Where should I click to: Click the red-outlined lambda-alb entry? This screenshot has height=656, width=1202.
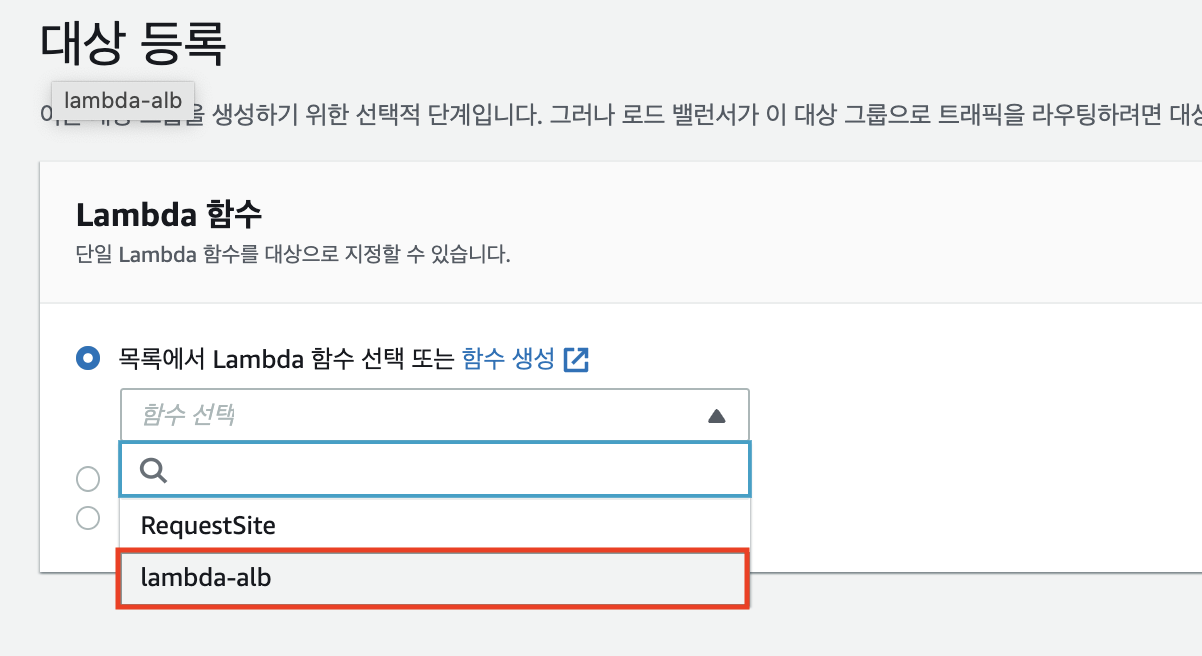(x=433, y=578)
